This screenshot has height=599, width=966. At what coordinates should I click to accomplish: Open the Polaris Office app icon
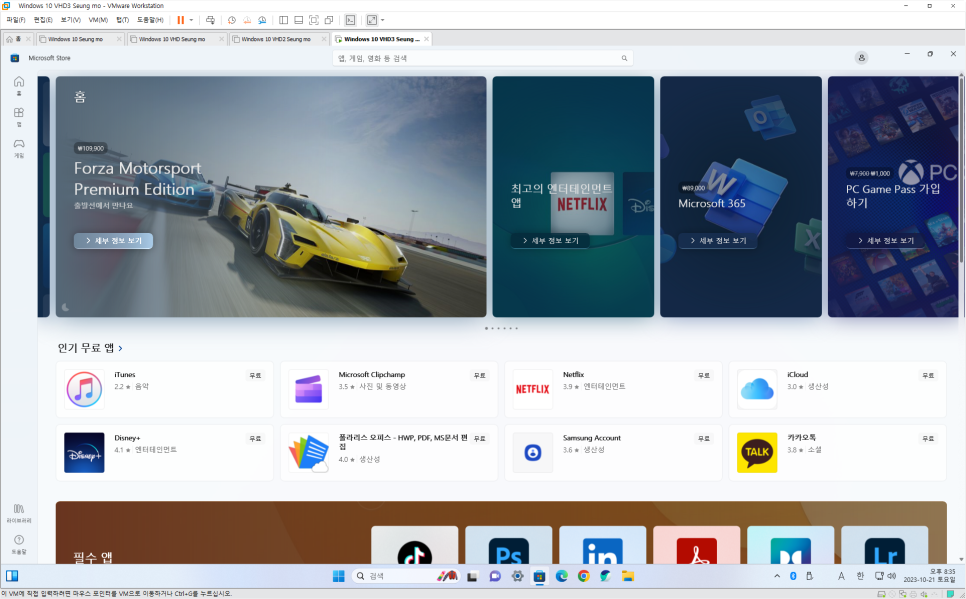(309, 452)
